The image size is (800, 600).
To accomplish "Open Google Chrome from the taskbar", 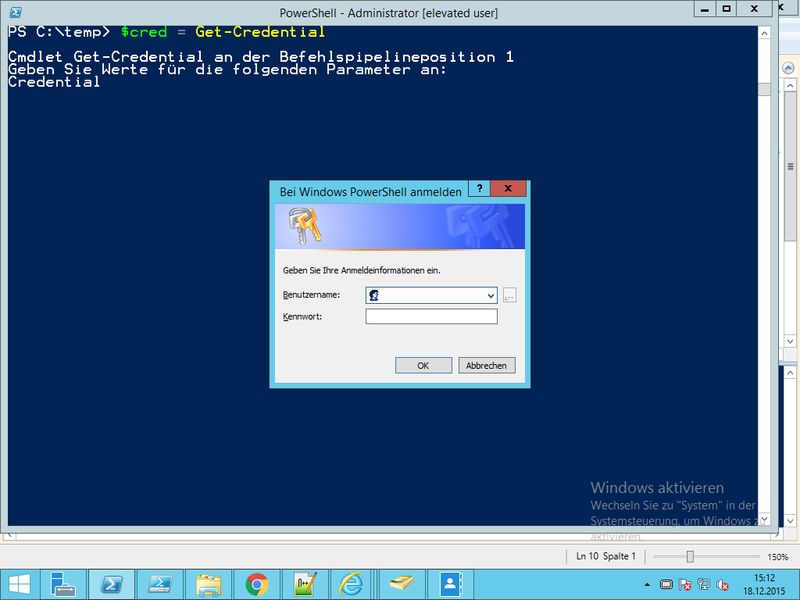I will [x=257, y=585].
